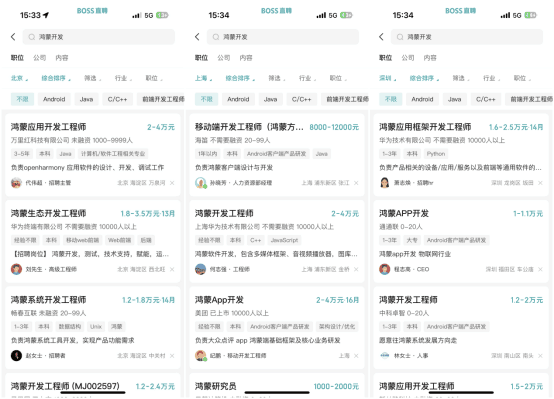Open 筛选 filter in Beijing screen

(x=93, y=78)
